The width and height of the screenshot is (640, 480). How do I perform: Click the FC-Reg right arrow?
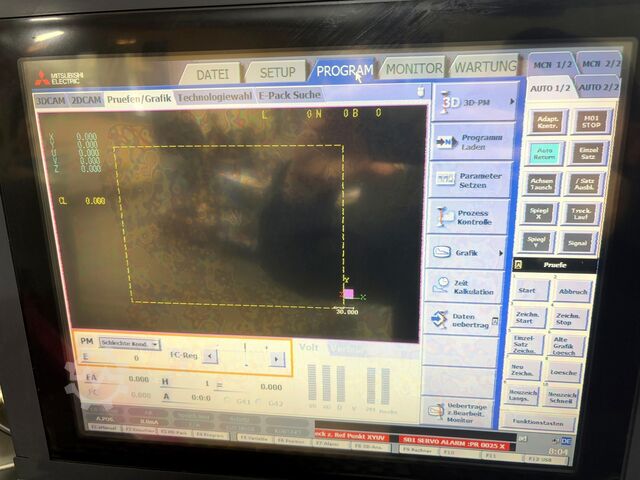277,359
